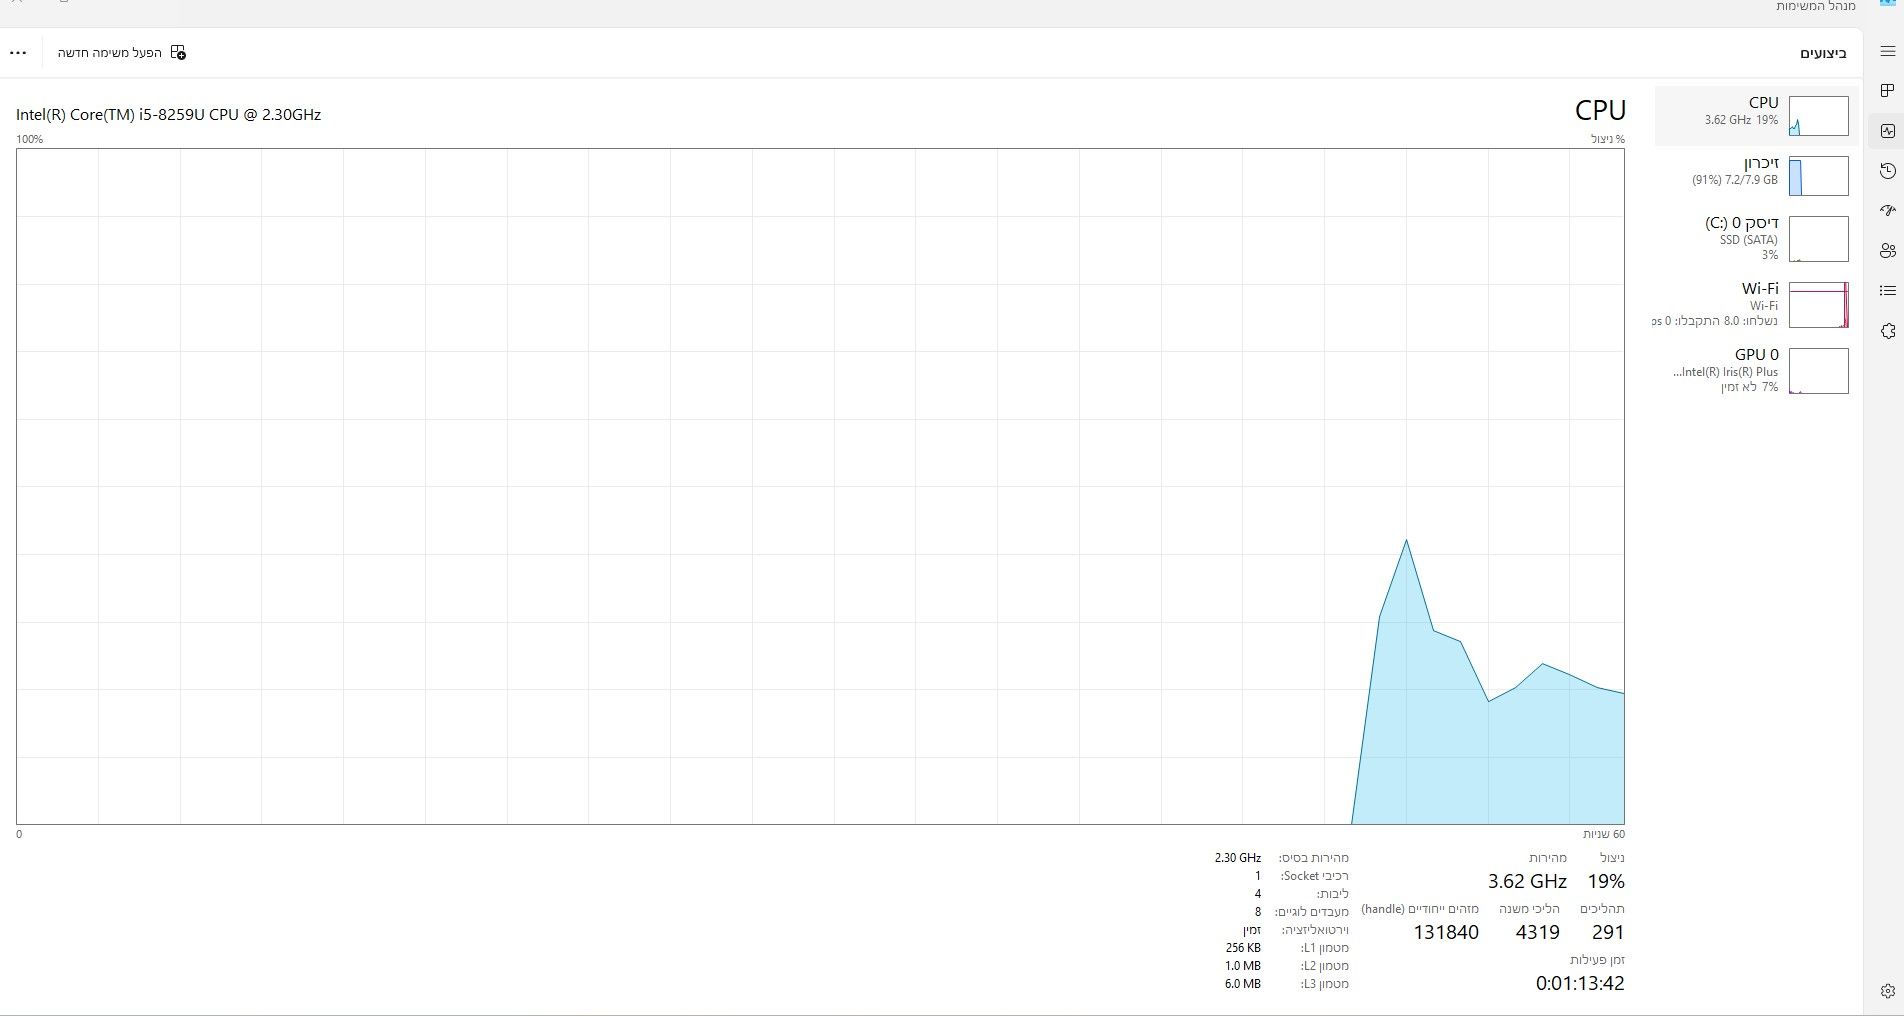Screen dimensions: 1904x1016
Task: Click the '6.0 MB' L3 cache value
Action: (1243, 984)
